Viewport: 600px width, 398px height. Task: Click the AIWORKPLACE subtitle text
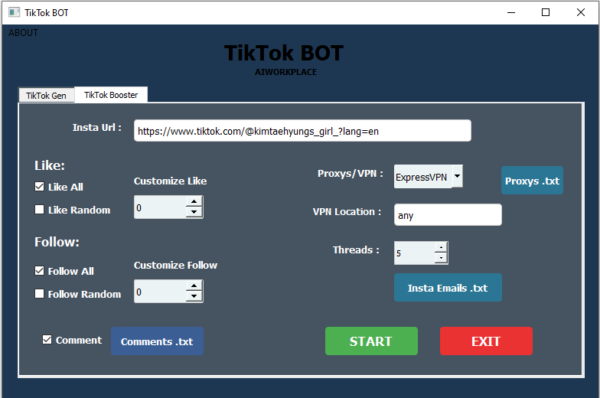coord(285,72)
